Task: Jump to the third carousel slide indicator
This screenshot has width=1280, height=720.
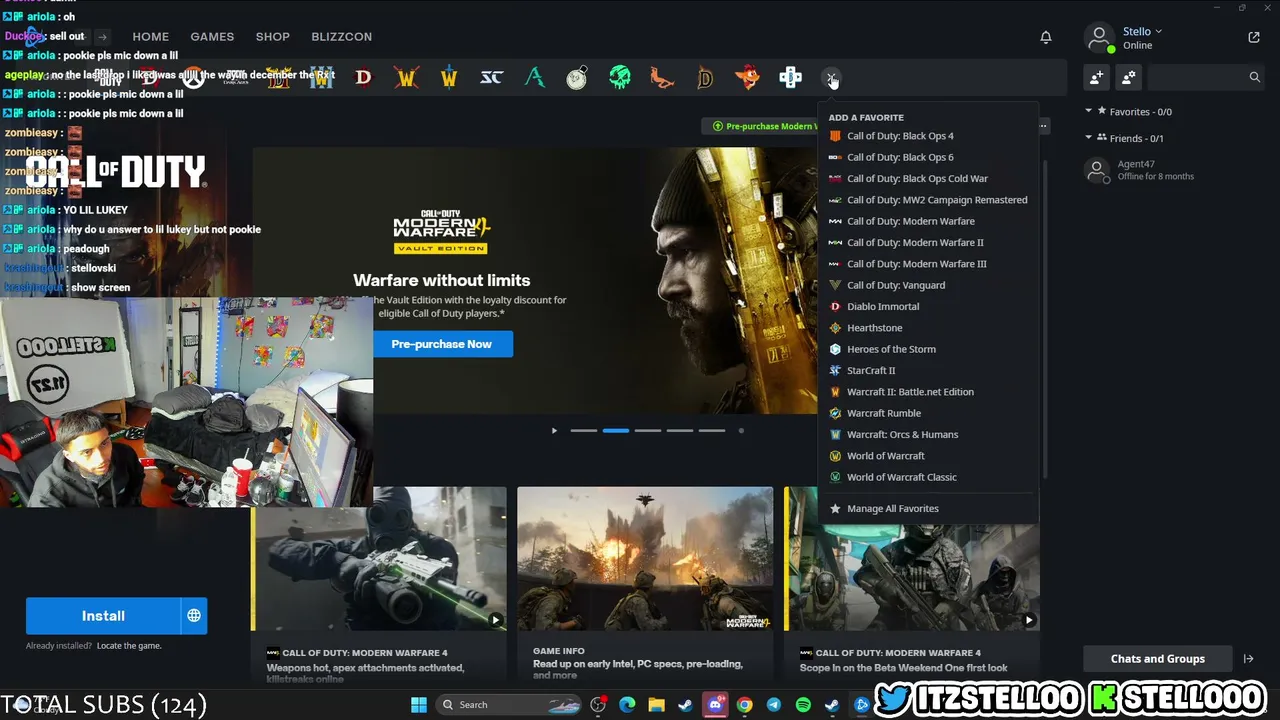Action: click(648, 431)
